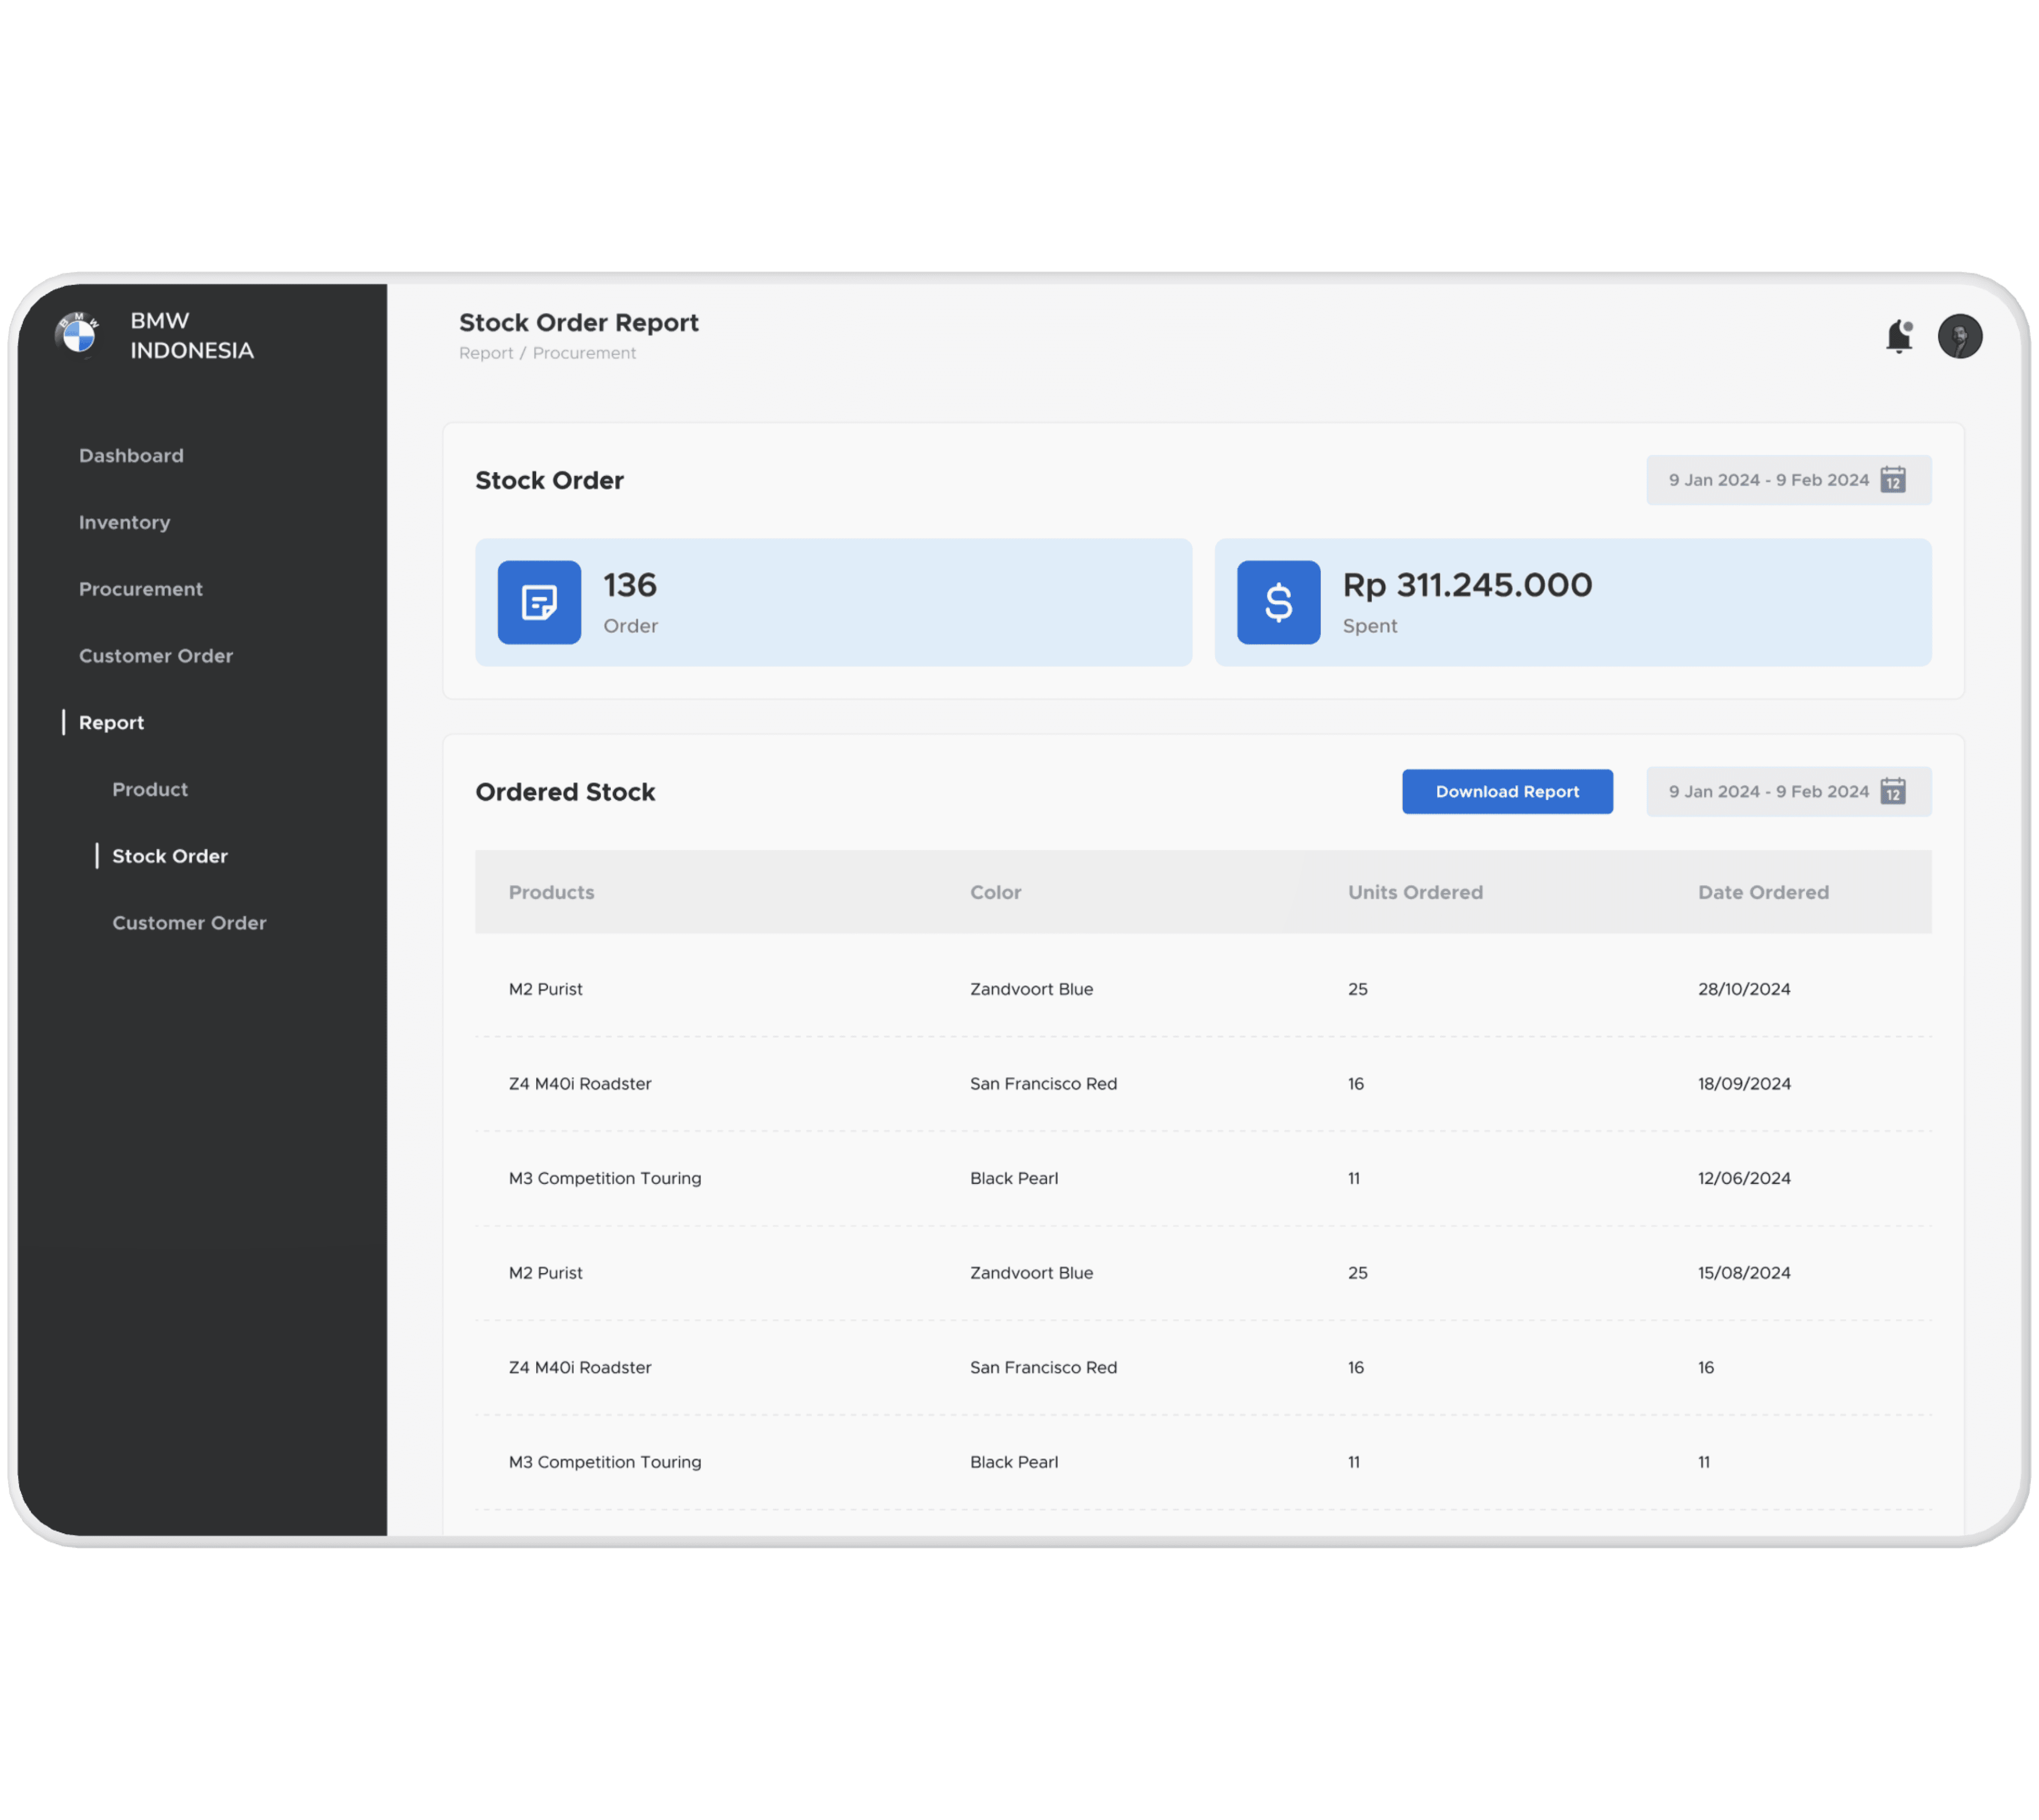Go to Dashboard in the sidebar
The width and height of the screenshot is (2039, 1820).
pyautogui.click(x=131, y=455)
